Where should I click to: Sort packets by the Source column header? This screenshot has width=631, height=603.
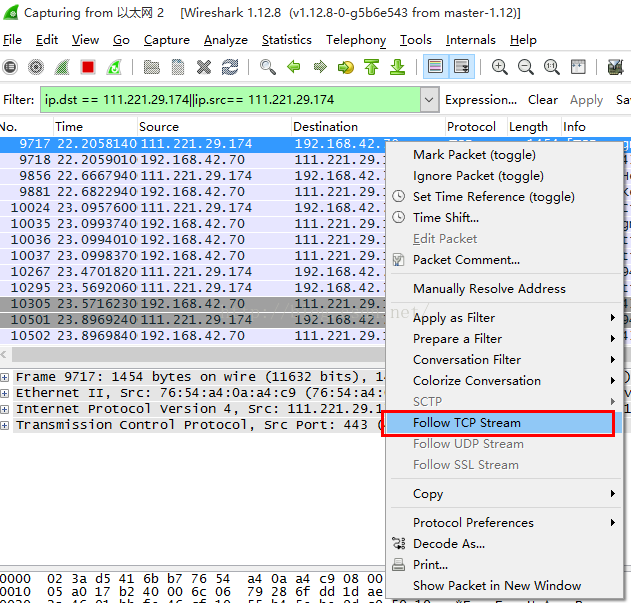pyautogui.click(x=214, y=127)
